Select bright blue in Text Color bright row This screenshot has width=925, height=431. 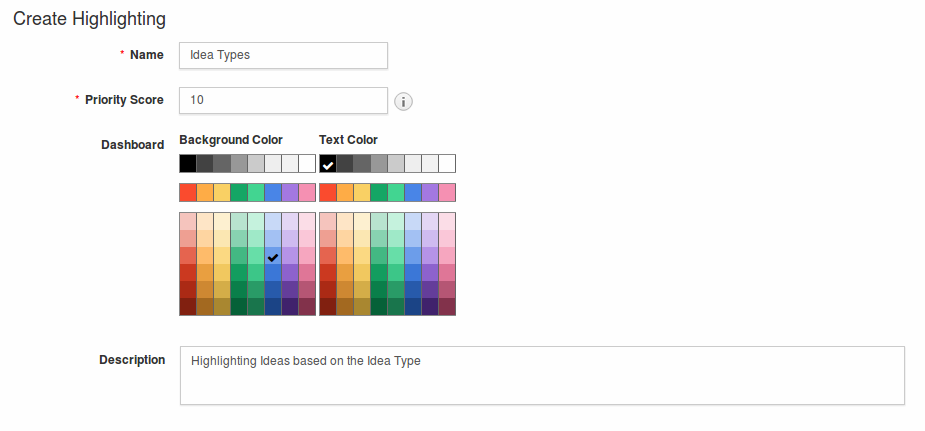[413, 192]
